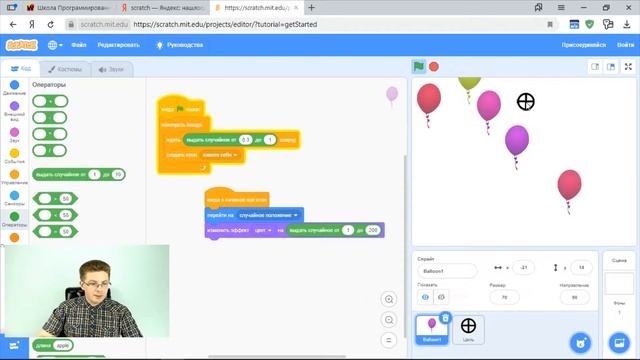Switch to large stage layout
640x360 pixels.
(611, 67)
